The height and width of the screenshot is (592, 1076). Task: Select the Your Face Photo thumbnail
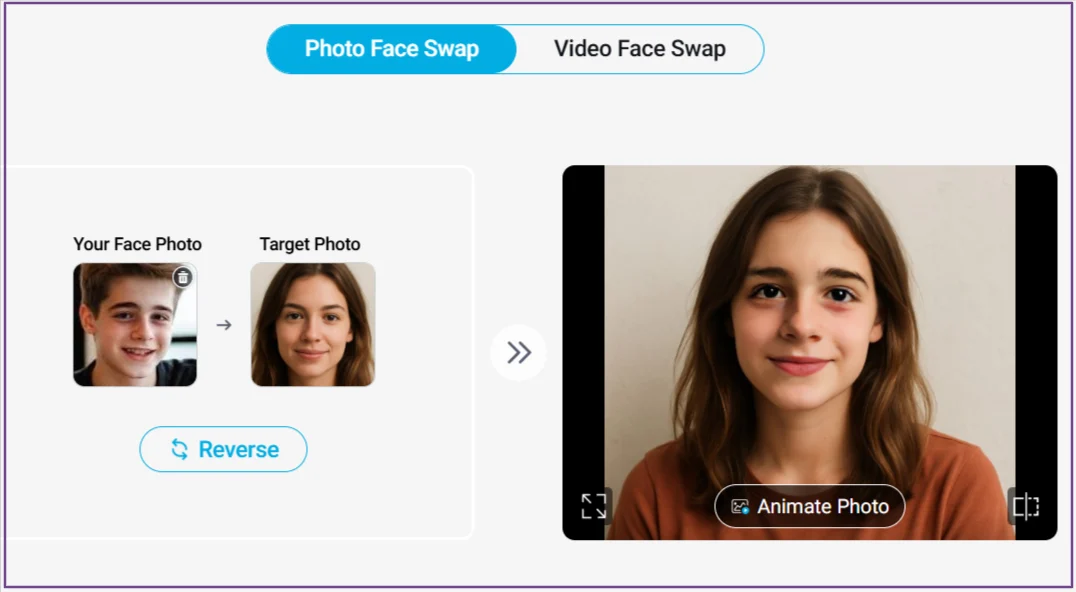pyautogui.click(x=135, y=325)
